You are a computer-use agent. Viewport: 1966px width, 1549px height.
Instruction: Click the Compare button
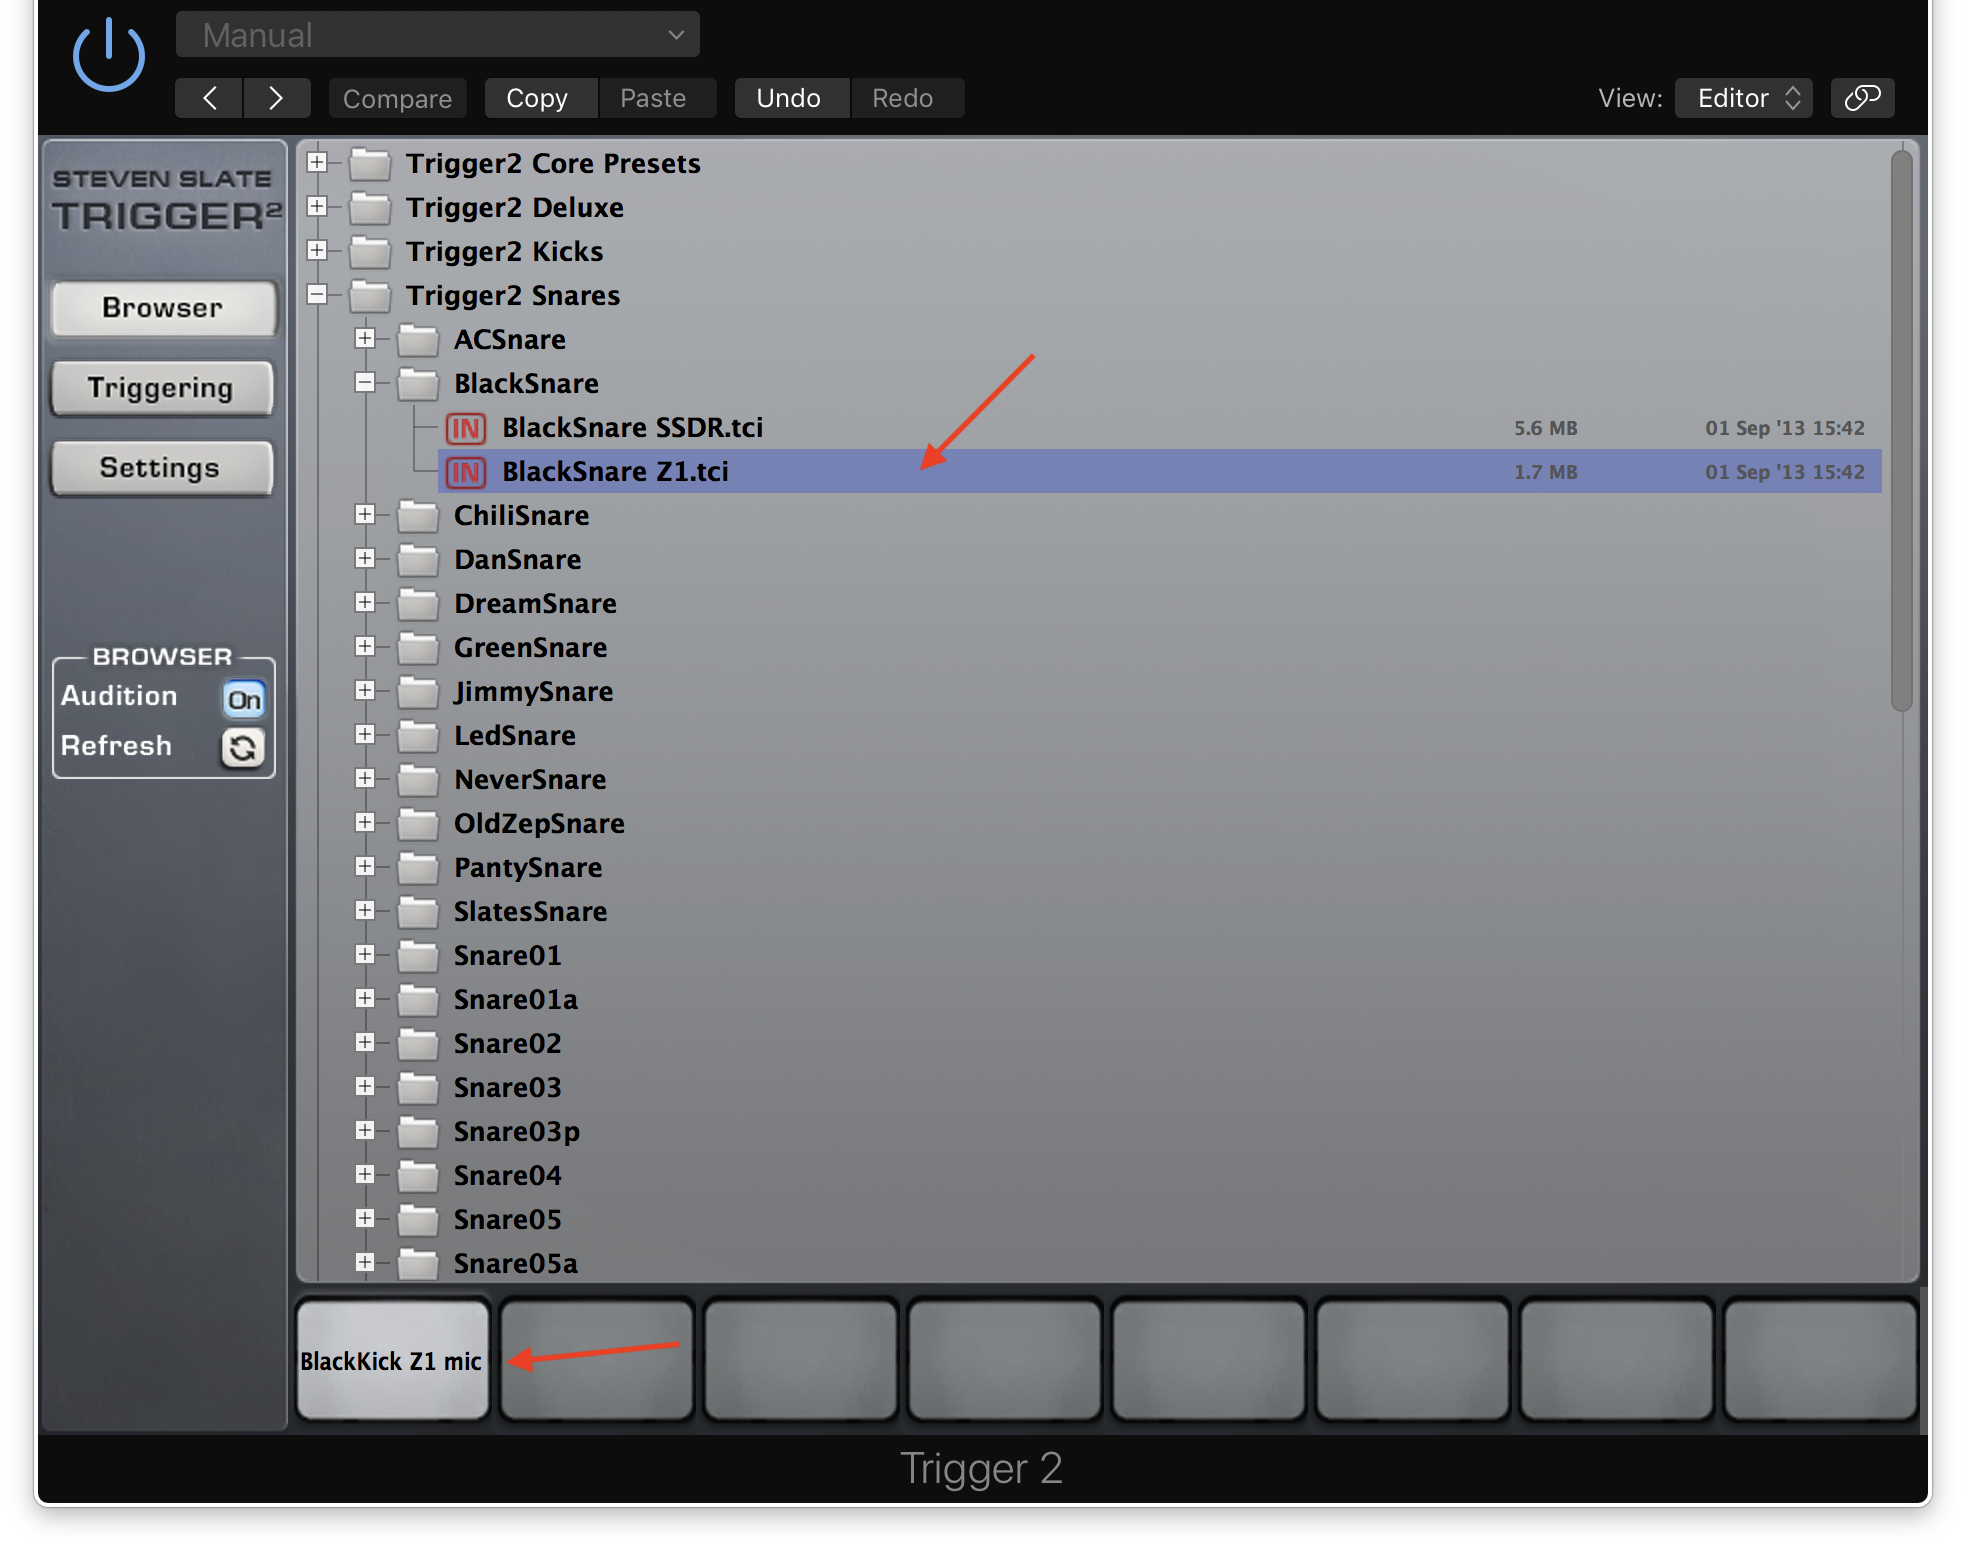(x=397, y=98)
